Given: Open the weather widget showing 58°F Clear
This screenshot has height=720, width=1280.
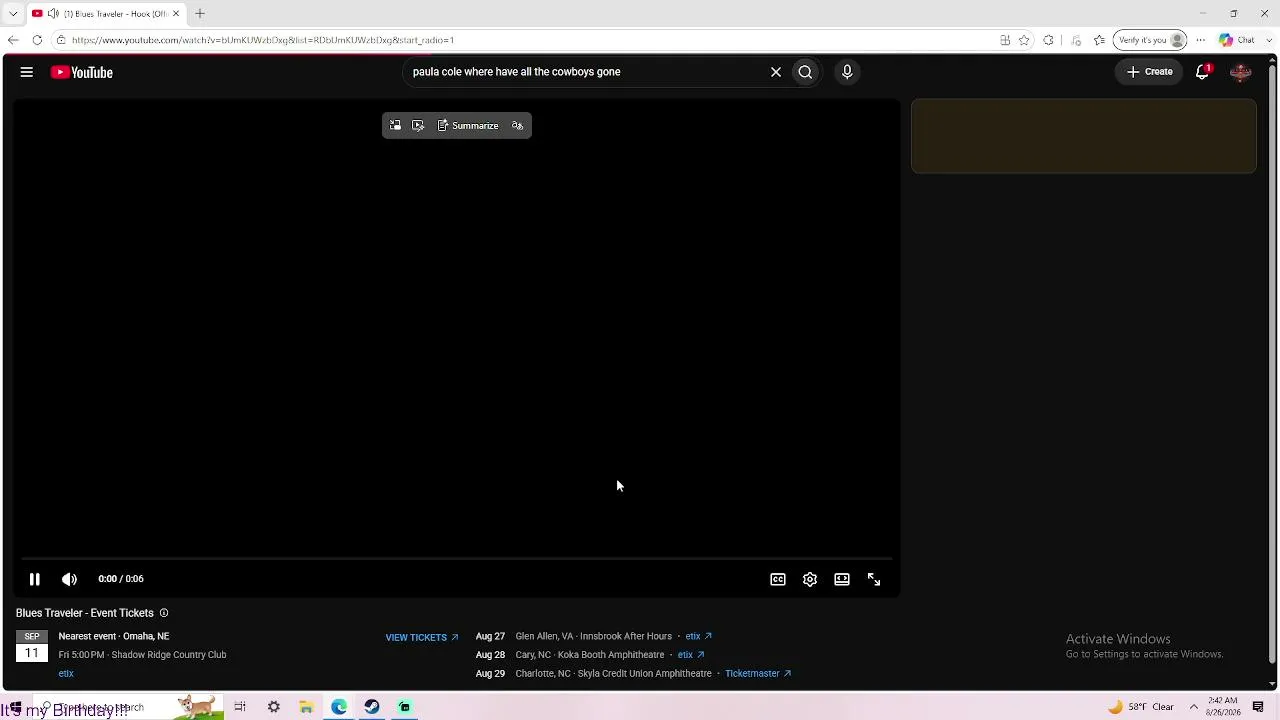Looking at the screenshot, I should coord(1140,707).
